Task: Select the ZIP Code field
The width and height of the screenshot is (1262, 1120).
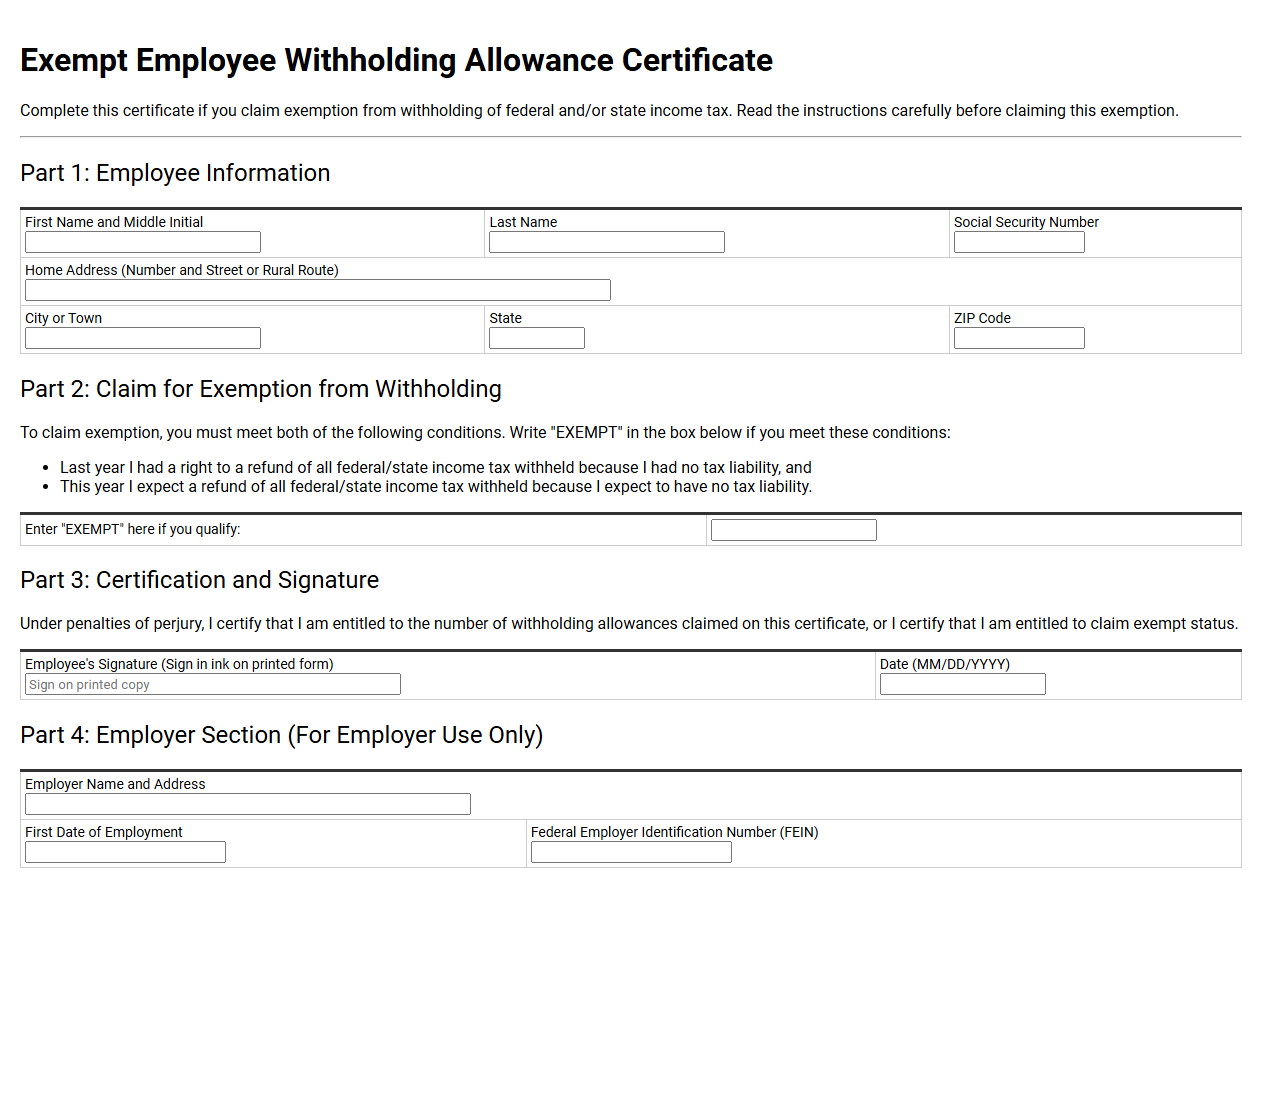Action: click(1019, 338)
